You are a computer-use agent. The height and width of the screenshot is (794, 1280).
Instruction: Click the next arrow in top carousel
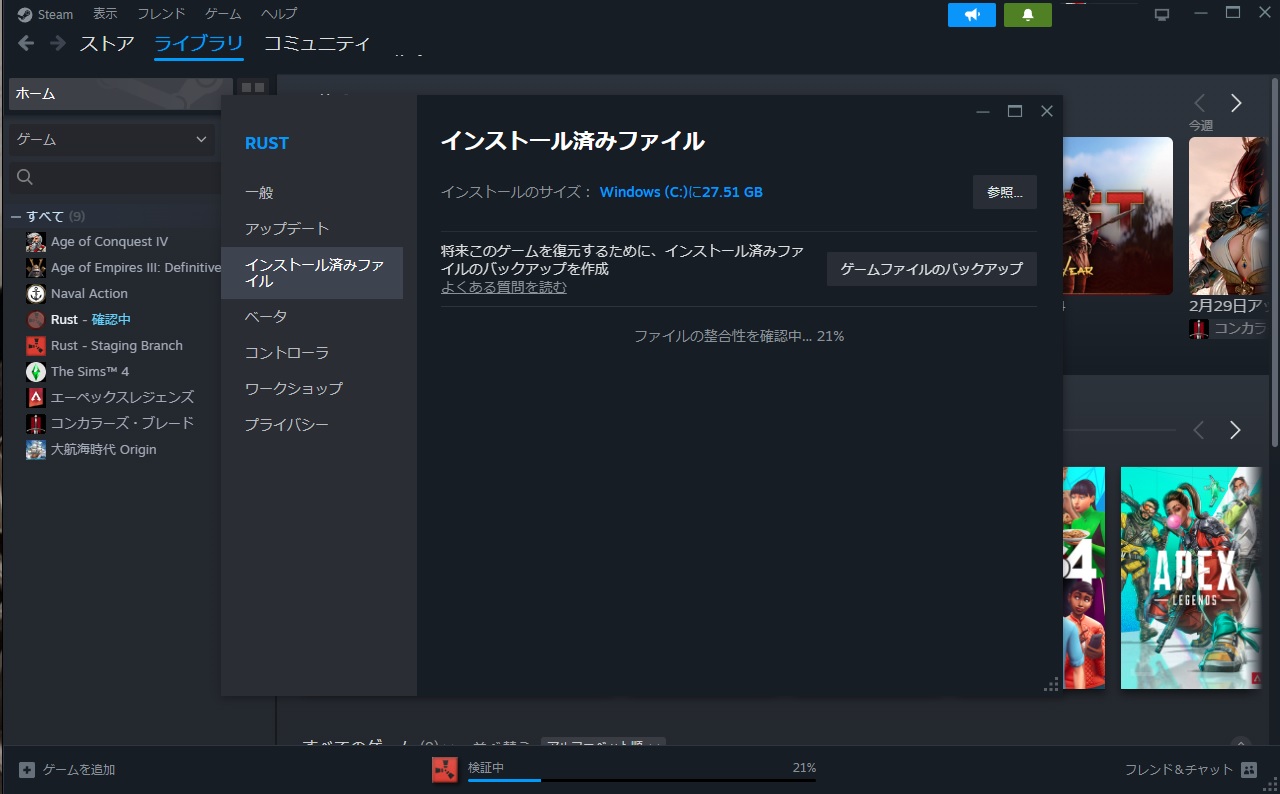[1236, 103]
